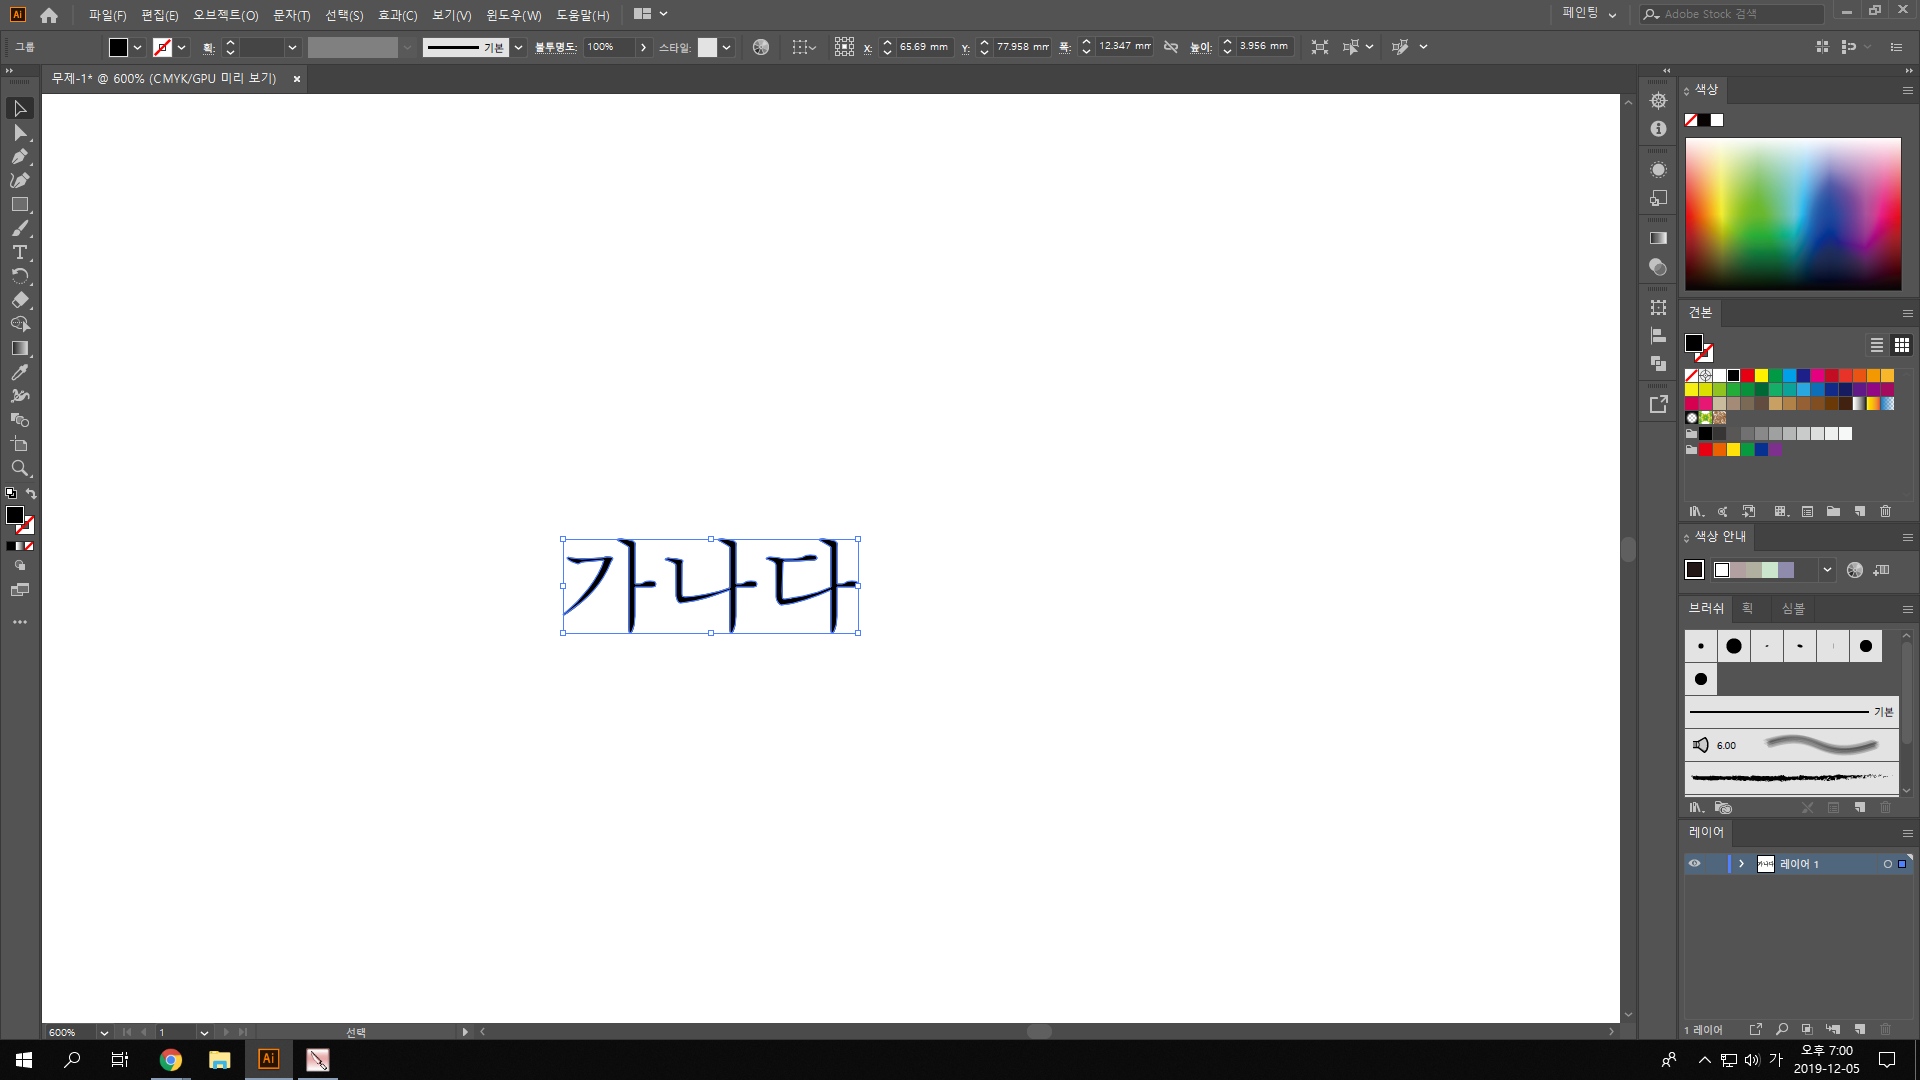Switch to the 심볼 tab

pyautogui.click(x=1793, y=608)
